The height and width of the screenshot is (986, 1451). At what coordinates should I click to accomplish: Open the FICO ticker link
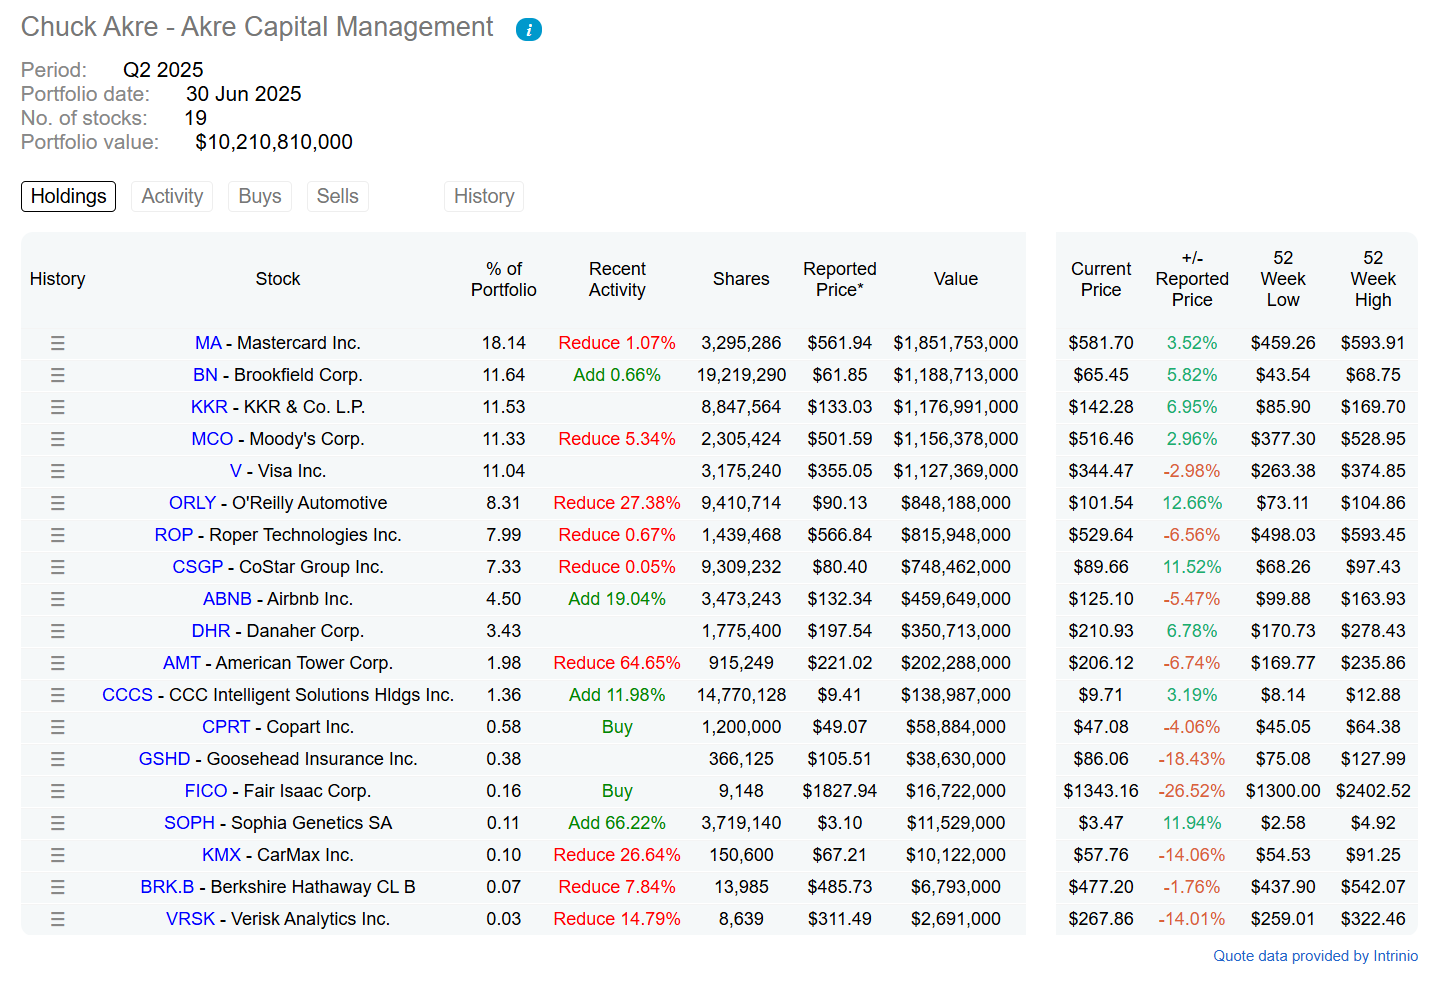[206, 791]
